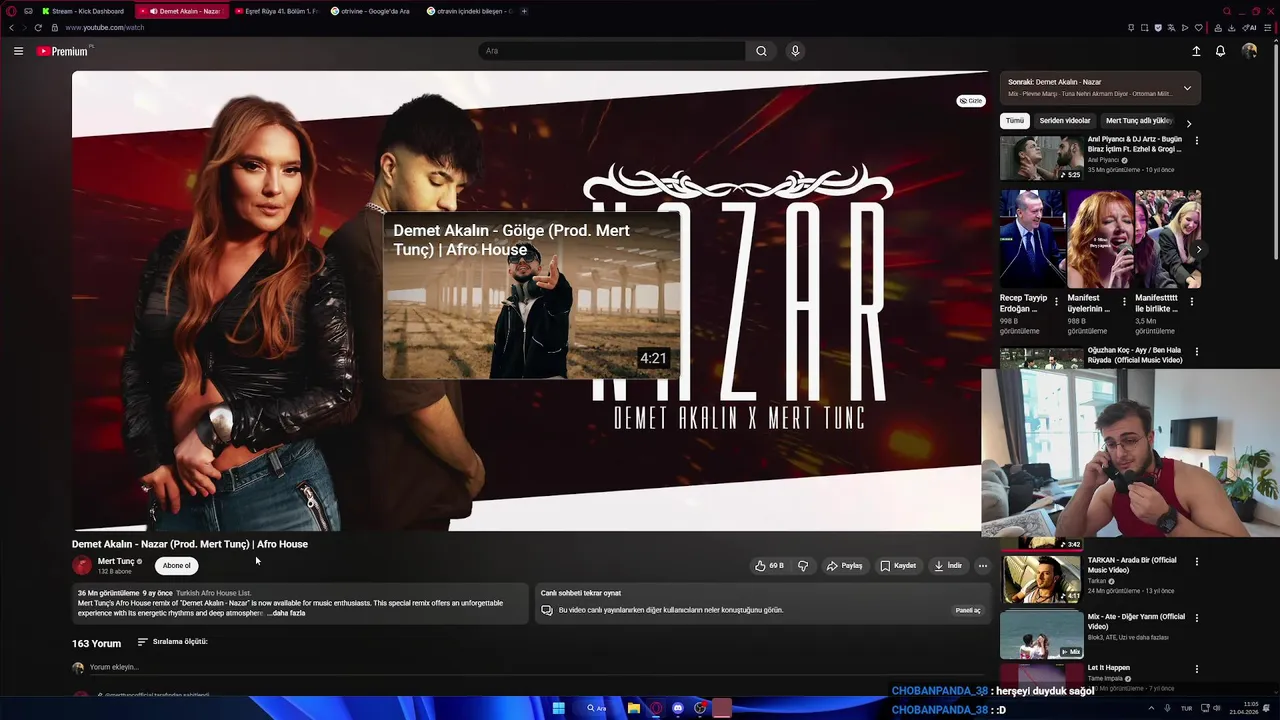The image size is (1280, 720).
Task: Share the video via Paylaş
Action: [845, 566]
